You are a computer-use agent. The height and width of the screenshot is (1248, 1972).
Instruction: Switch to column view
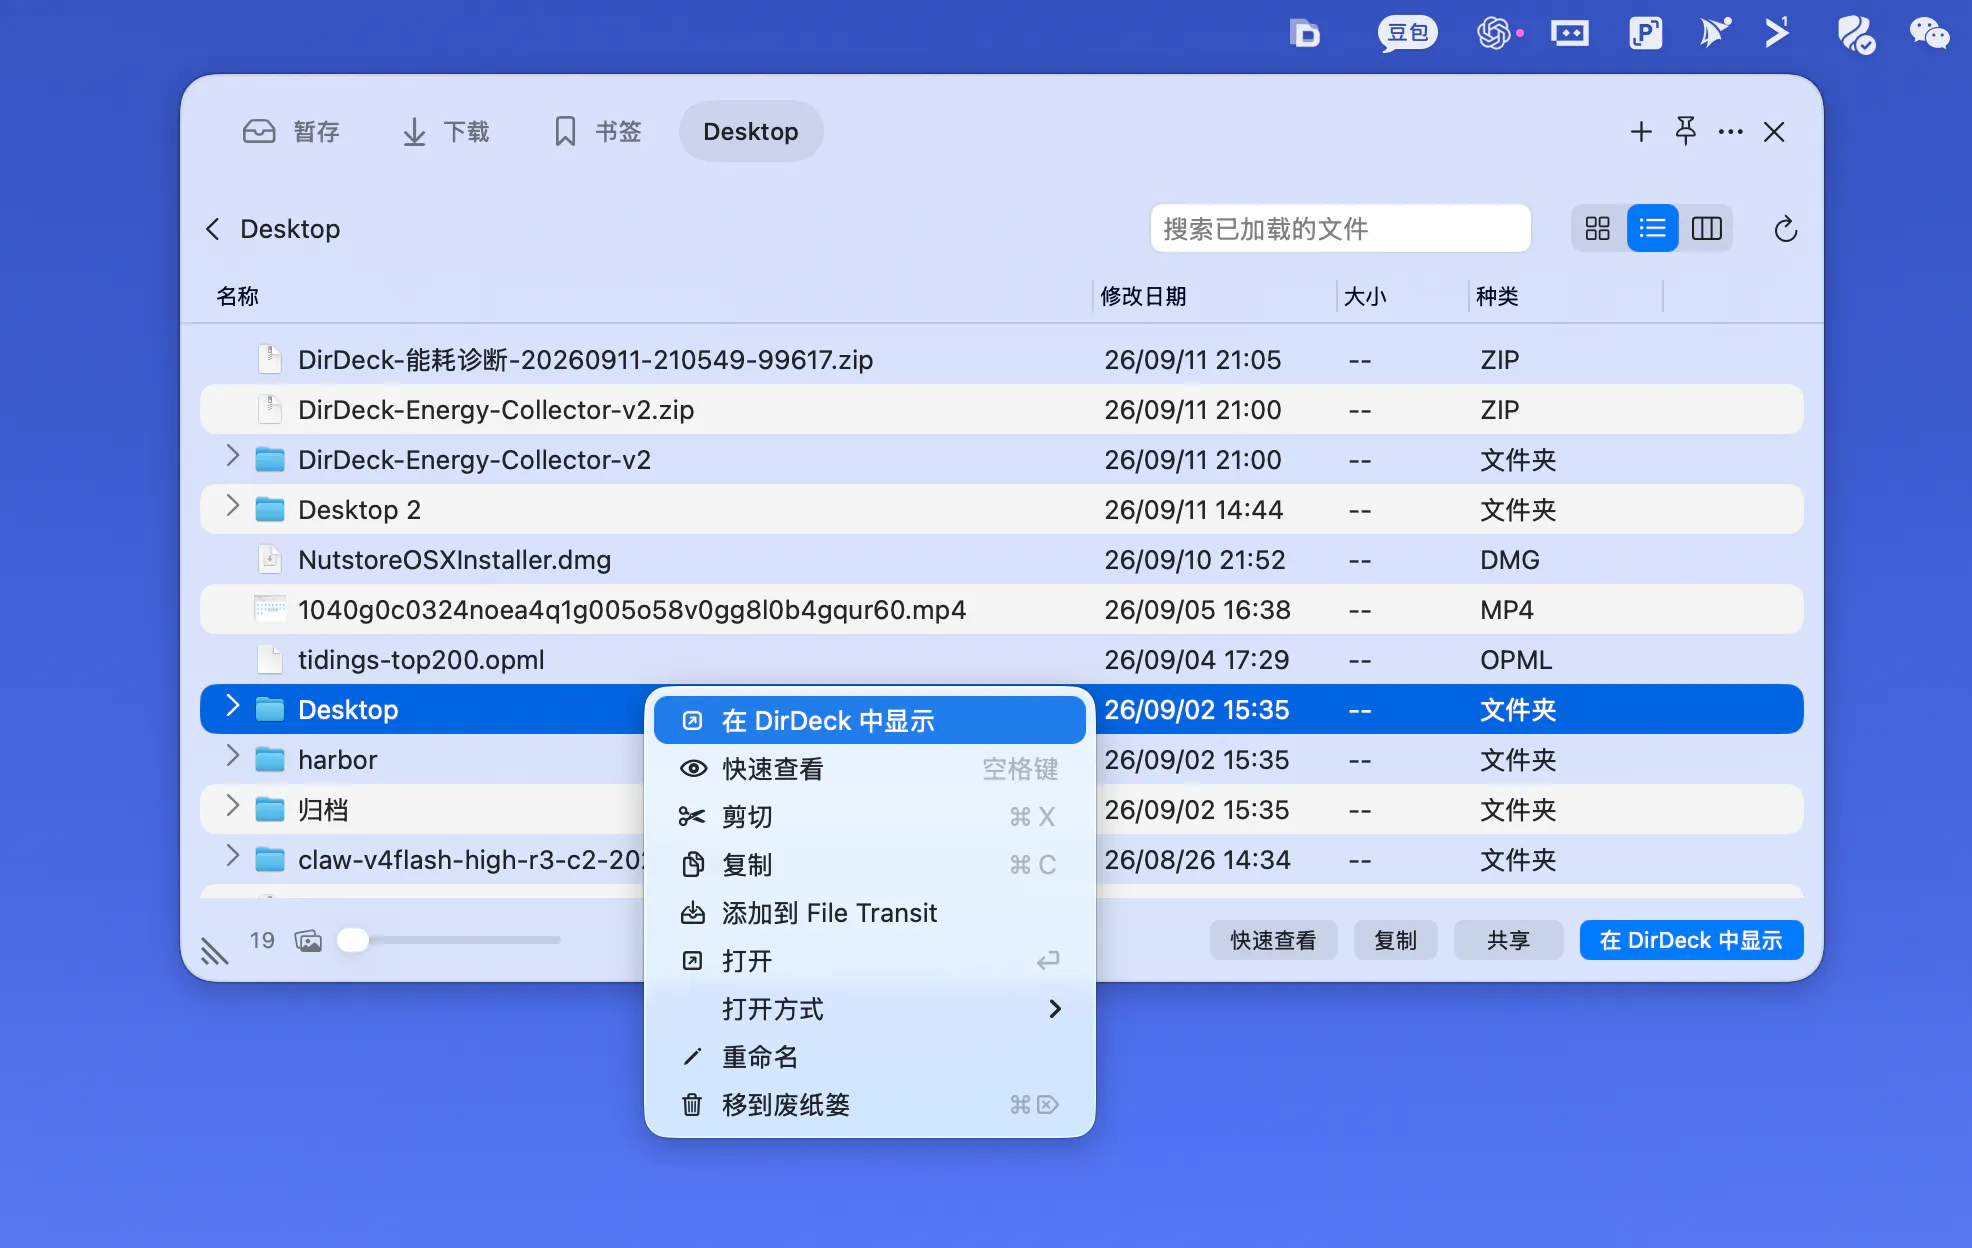pyautogui.click(x=1707, y=229)
